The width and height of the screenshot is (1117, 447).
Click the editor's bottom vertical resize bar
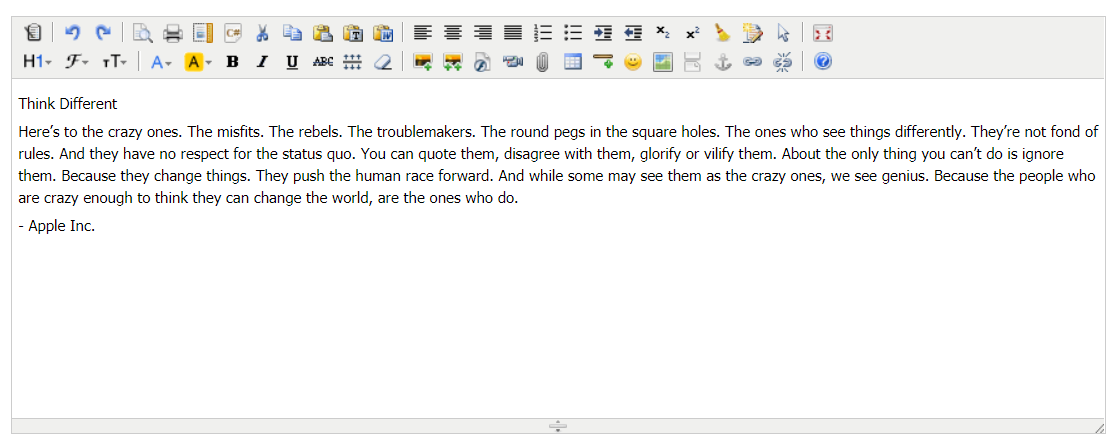pos(558,426)
